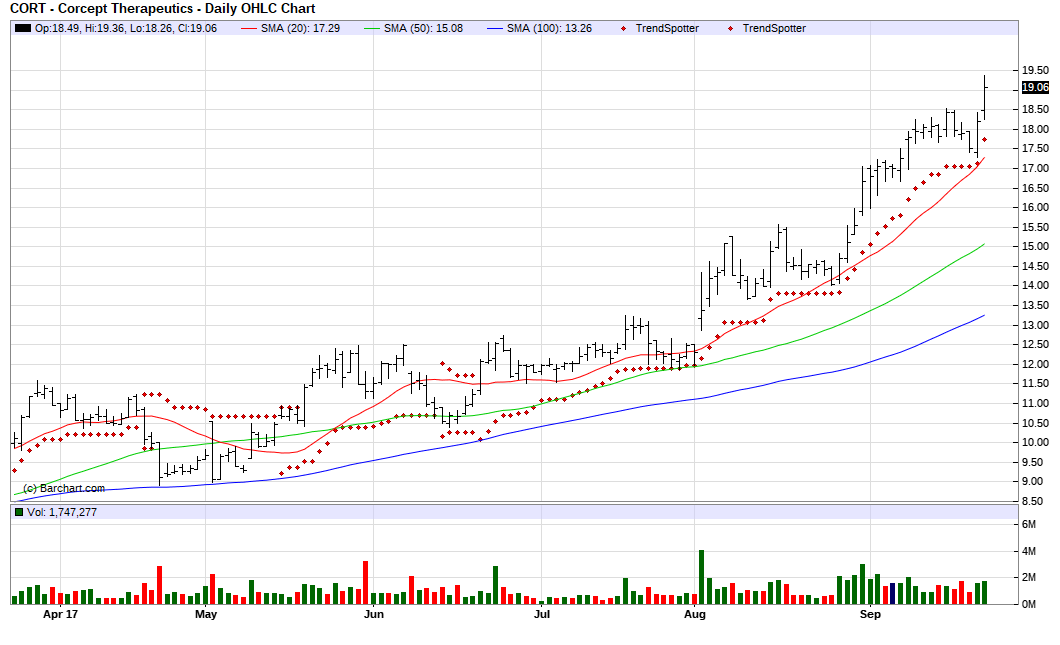1060x645 pixels.
Task: Click the 14.00 price axis label
Action: (1035, 285)
